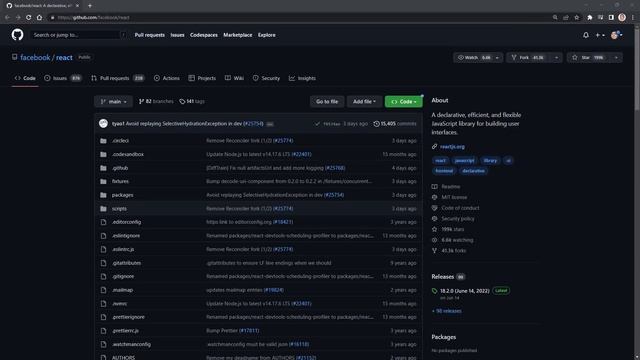This screenshot has height=360, width=640.
Task: Open the GitHub home logo
Action: (17, 35)
